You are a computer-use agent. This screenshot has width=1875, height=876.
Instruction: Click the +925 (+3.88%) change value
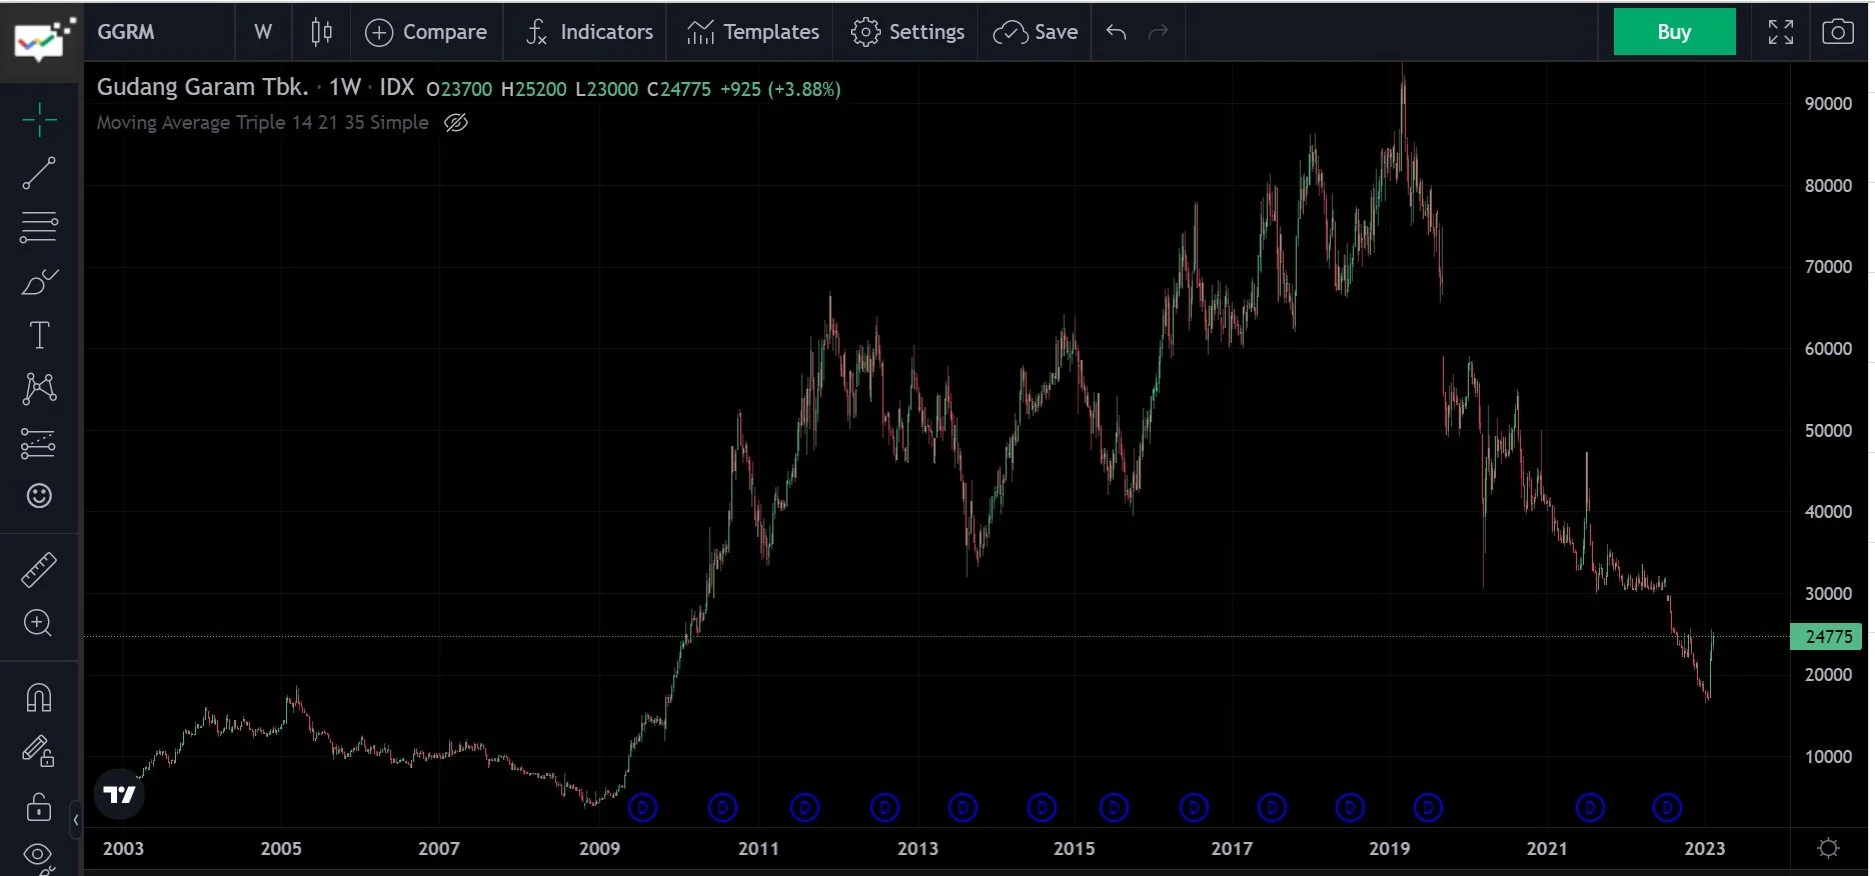coord(781,89)
